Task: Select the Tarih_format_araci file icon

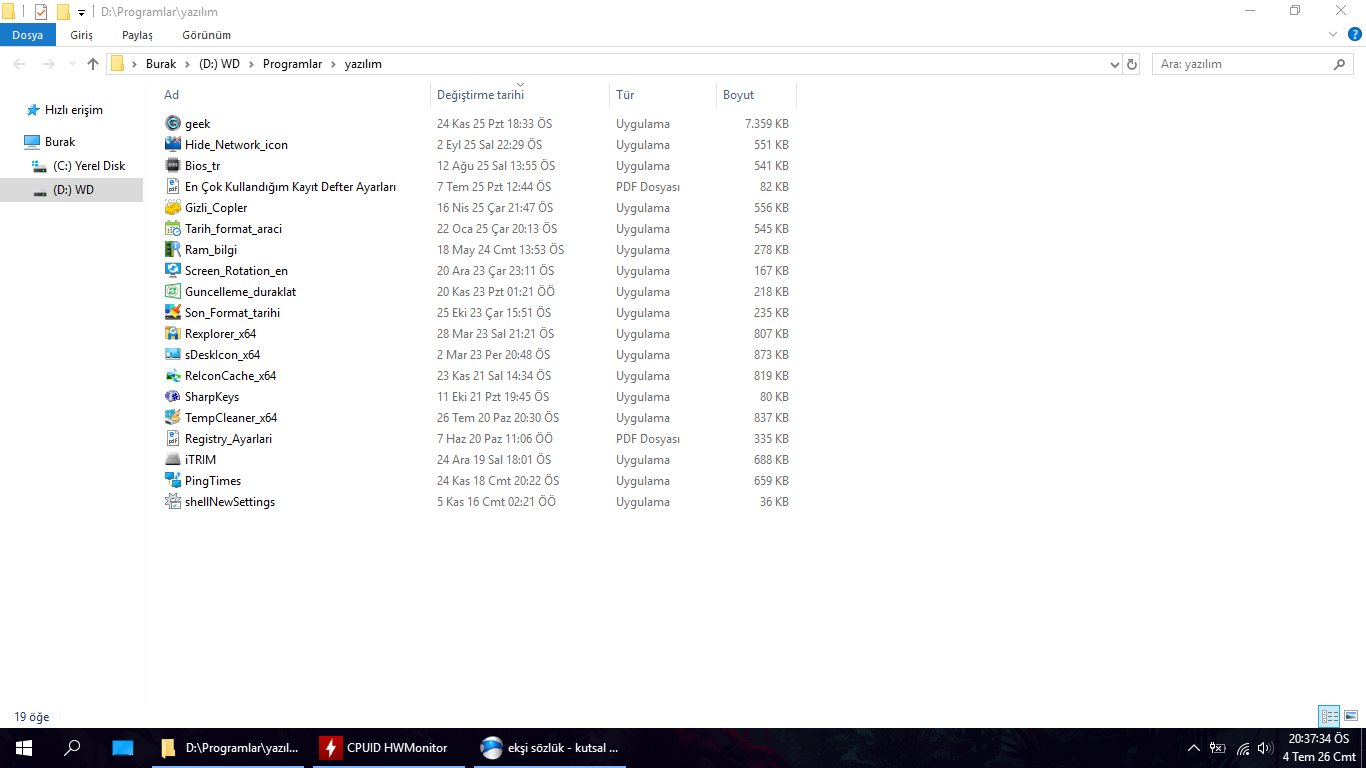Action: click(x=173, y=229)
